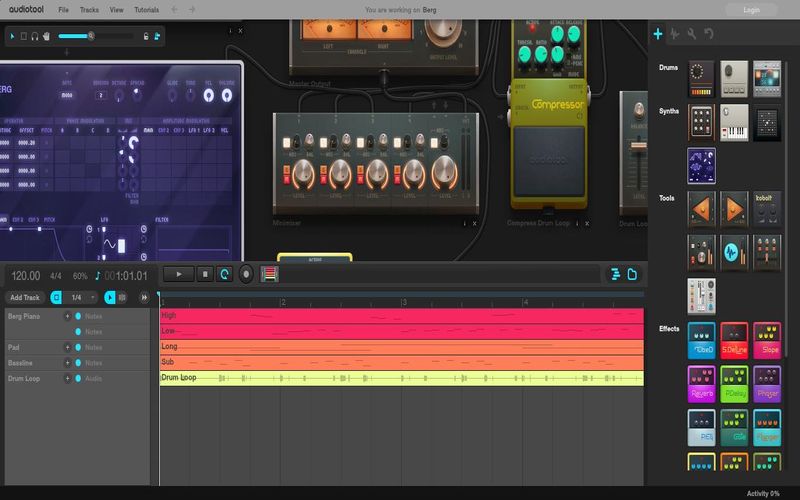Add the knob-grid synth in Synths
800x500 pixels.
click(x=701, y=122)
